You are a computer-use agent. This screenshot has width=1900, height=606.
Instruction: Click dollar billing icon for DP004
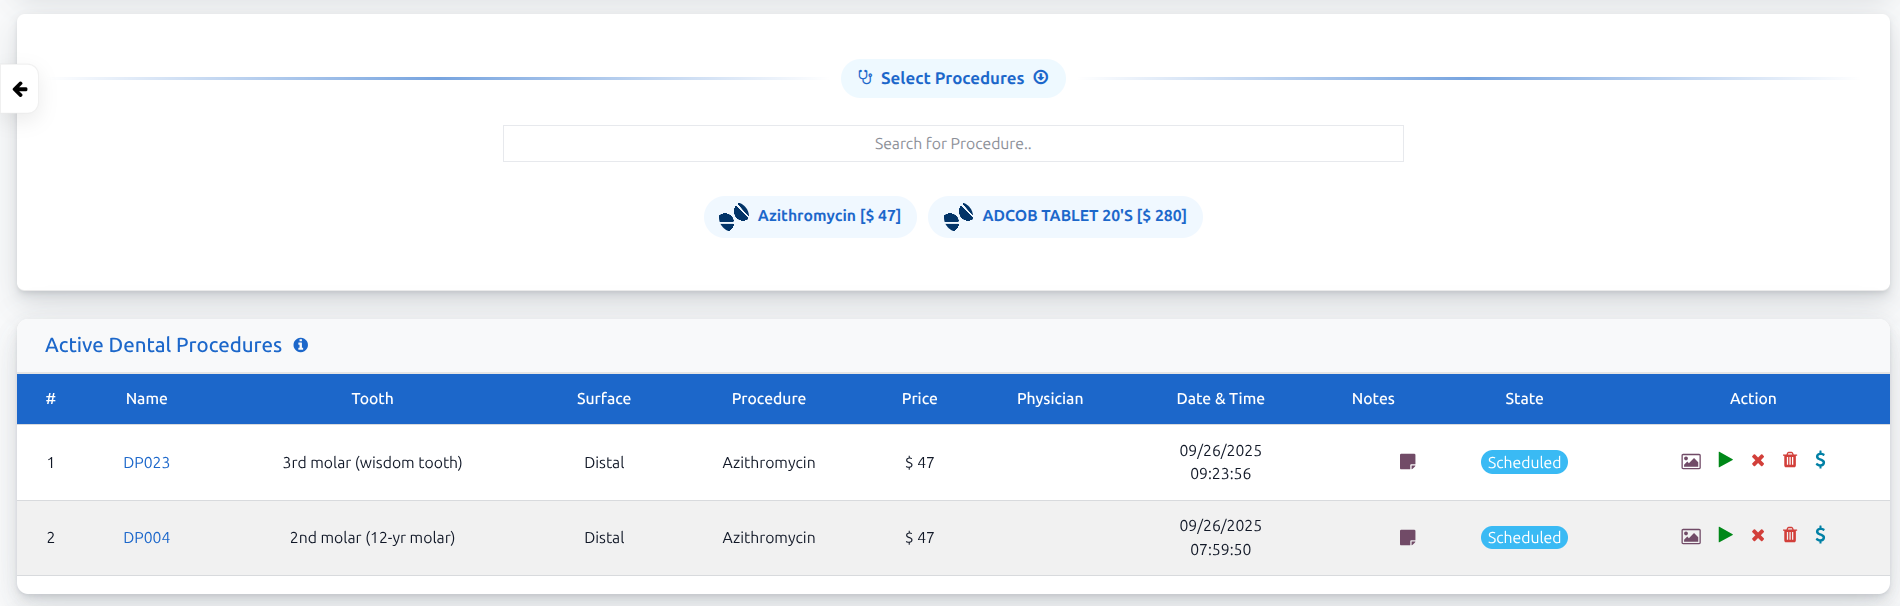(x=1820, y=535)
